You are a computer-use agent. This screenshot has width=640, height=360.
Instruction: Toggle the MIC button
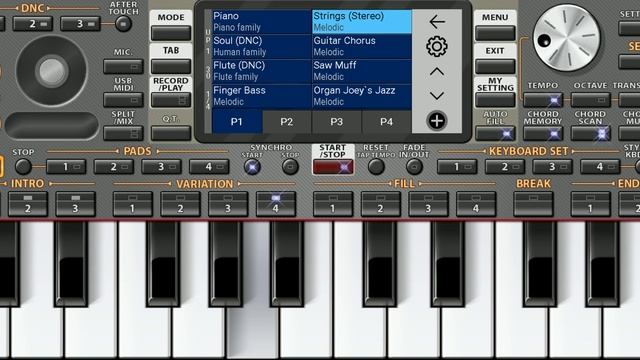pos(123,66)
